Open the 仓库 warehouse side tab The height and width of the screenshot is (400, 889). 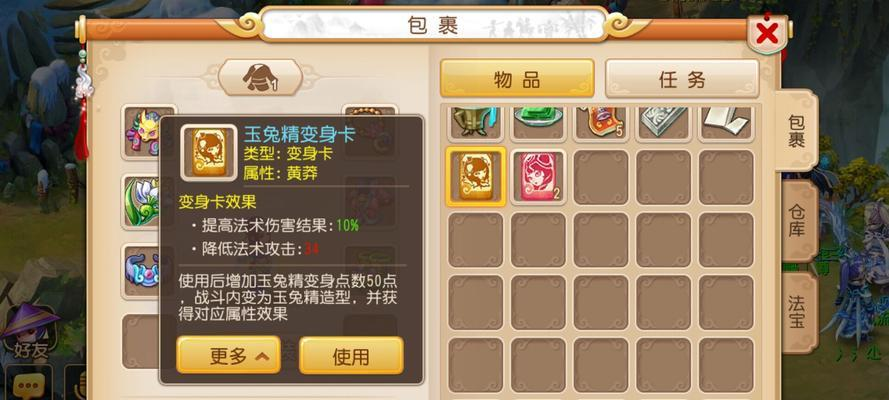pos(799,220)
